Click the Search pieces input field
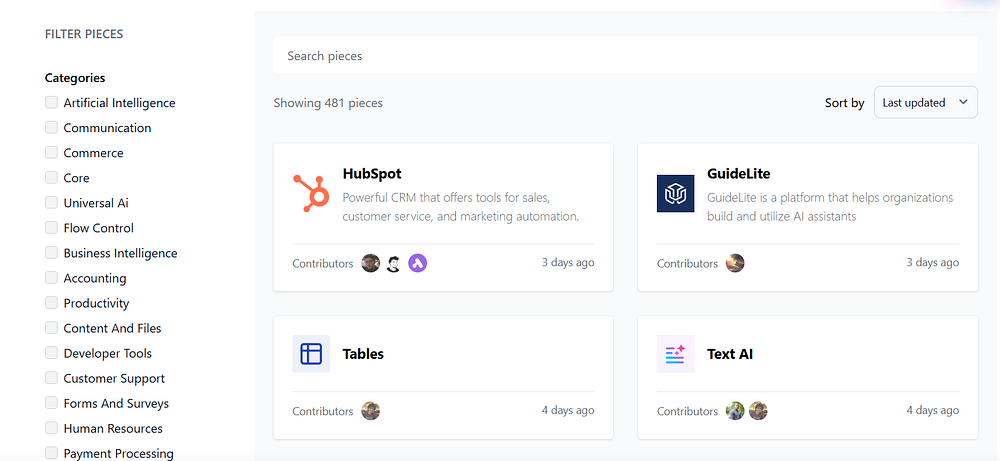The height and width of the screenshot is (461, 1000). [625, 56]
